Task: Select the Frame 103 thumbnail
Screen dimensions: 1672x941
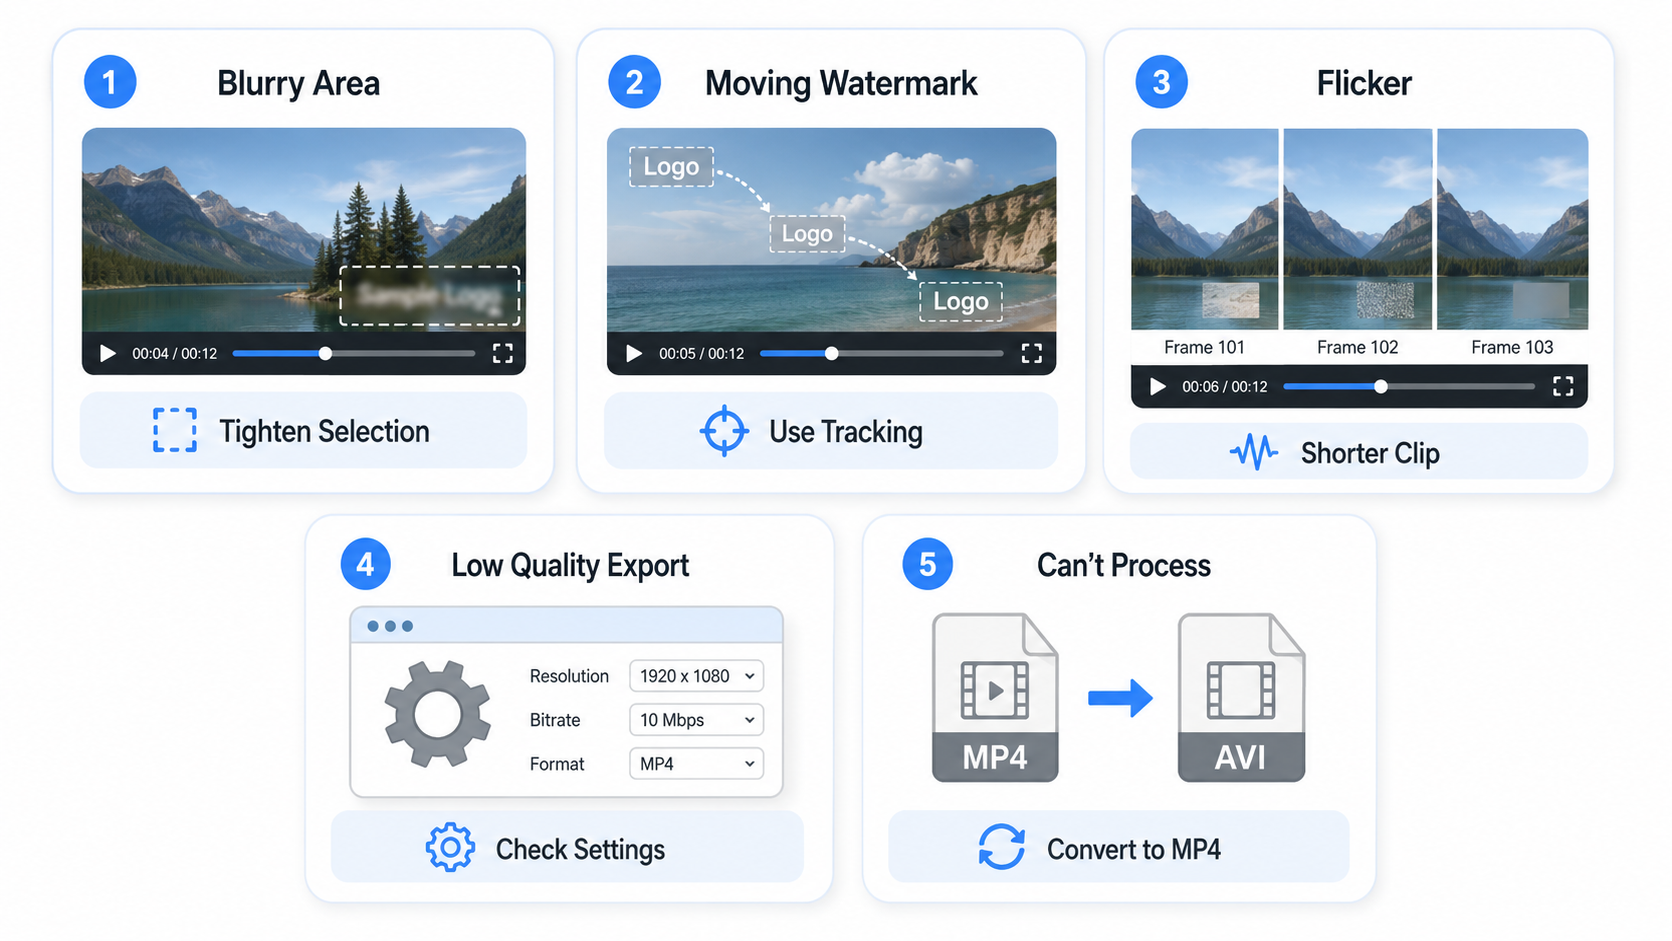Action: [x=1512, y=229]
